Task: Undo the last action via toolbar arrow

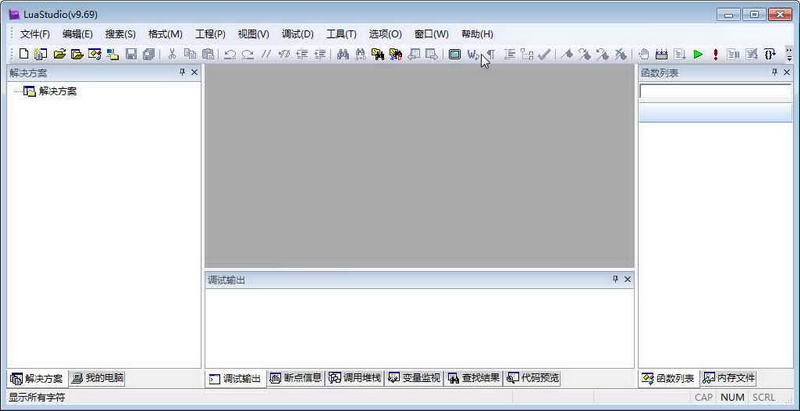Action: pos(230,54)
